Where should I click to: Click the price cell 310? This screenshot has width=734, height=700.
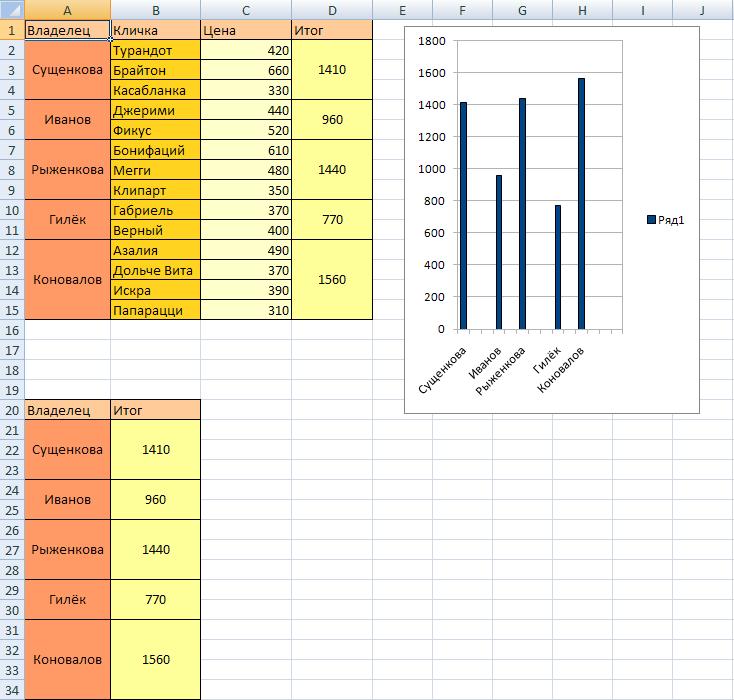tap(246, 310)
